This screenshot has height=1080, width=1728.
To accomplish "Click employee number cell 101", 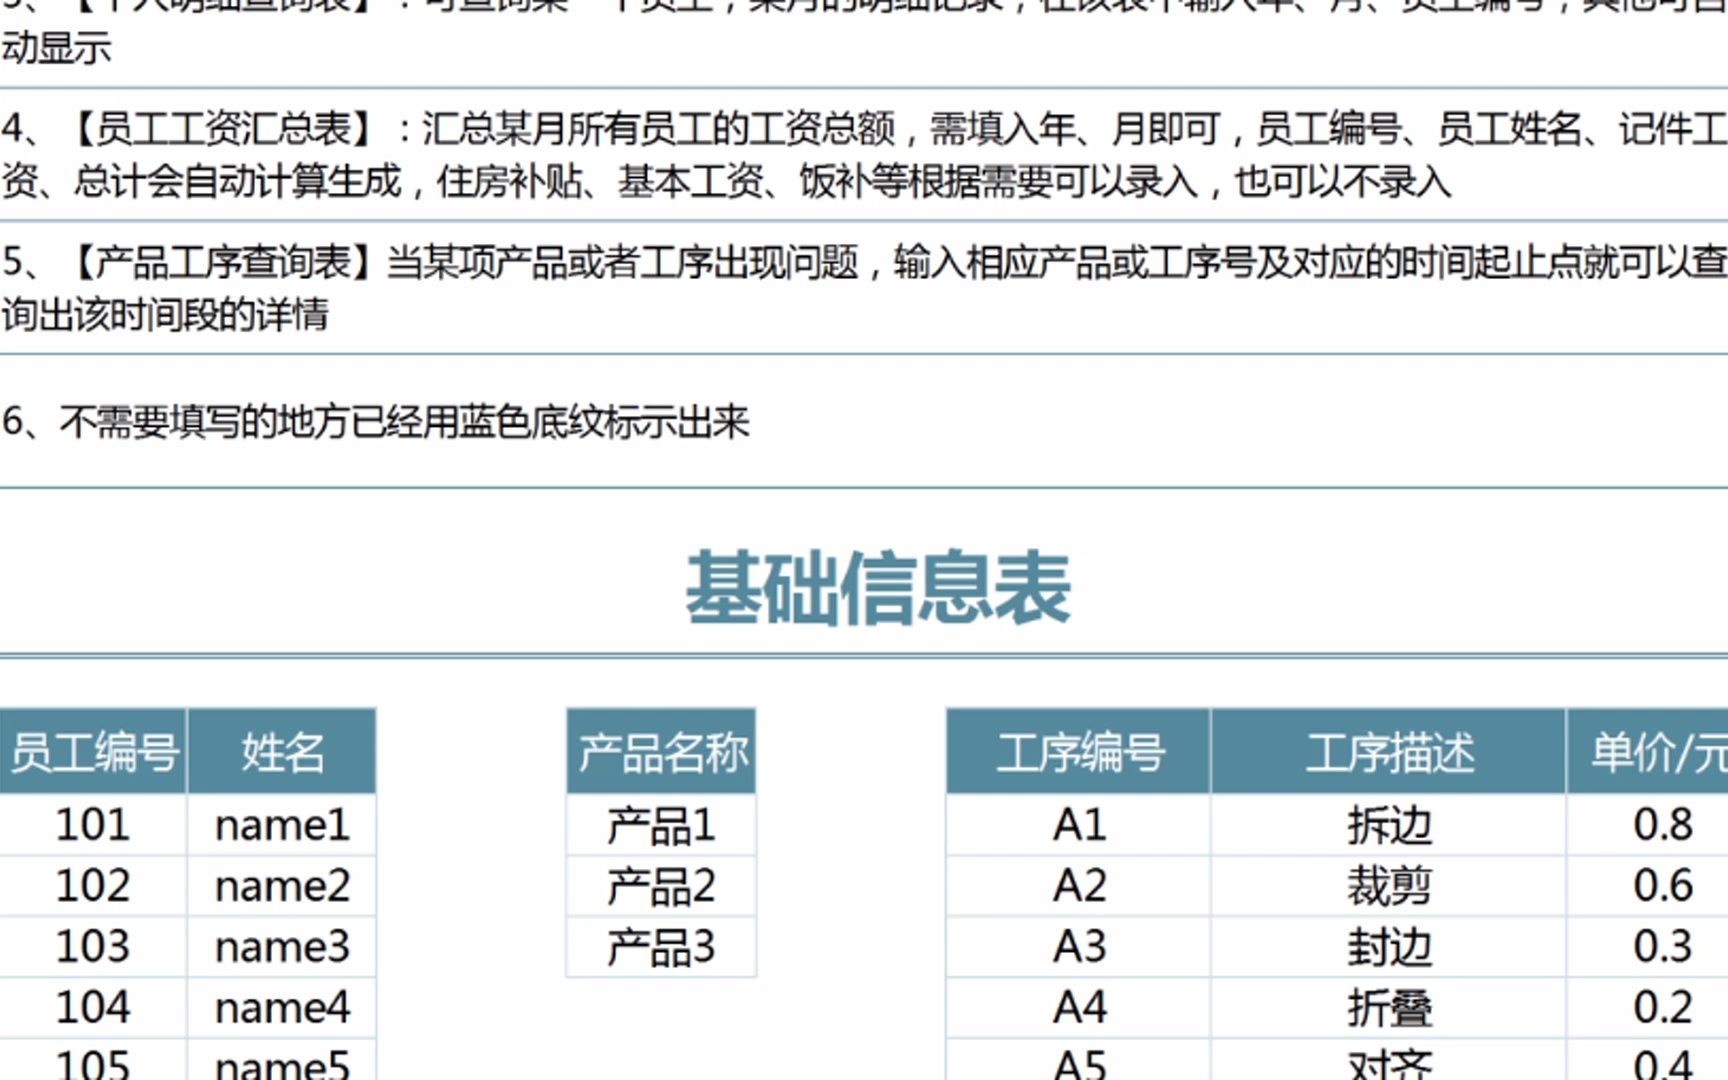I will click(93, 825).
